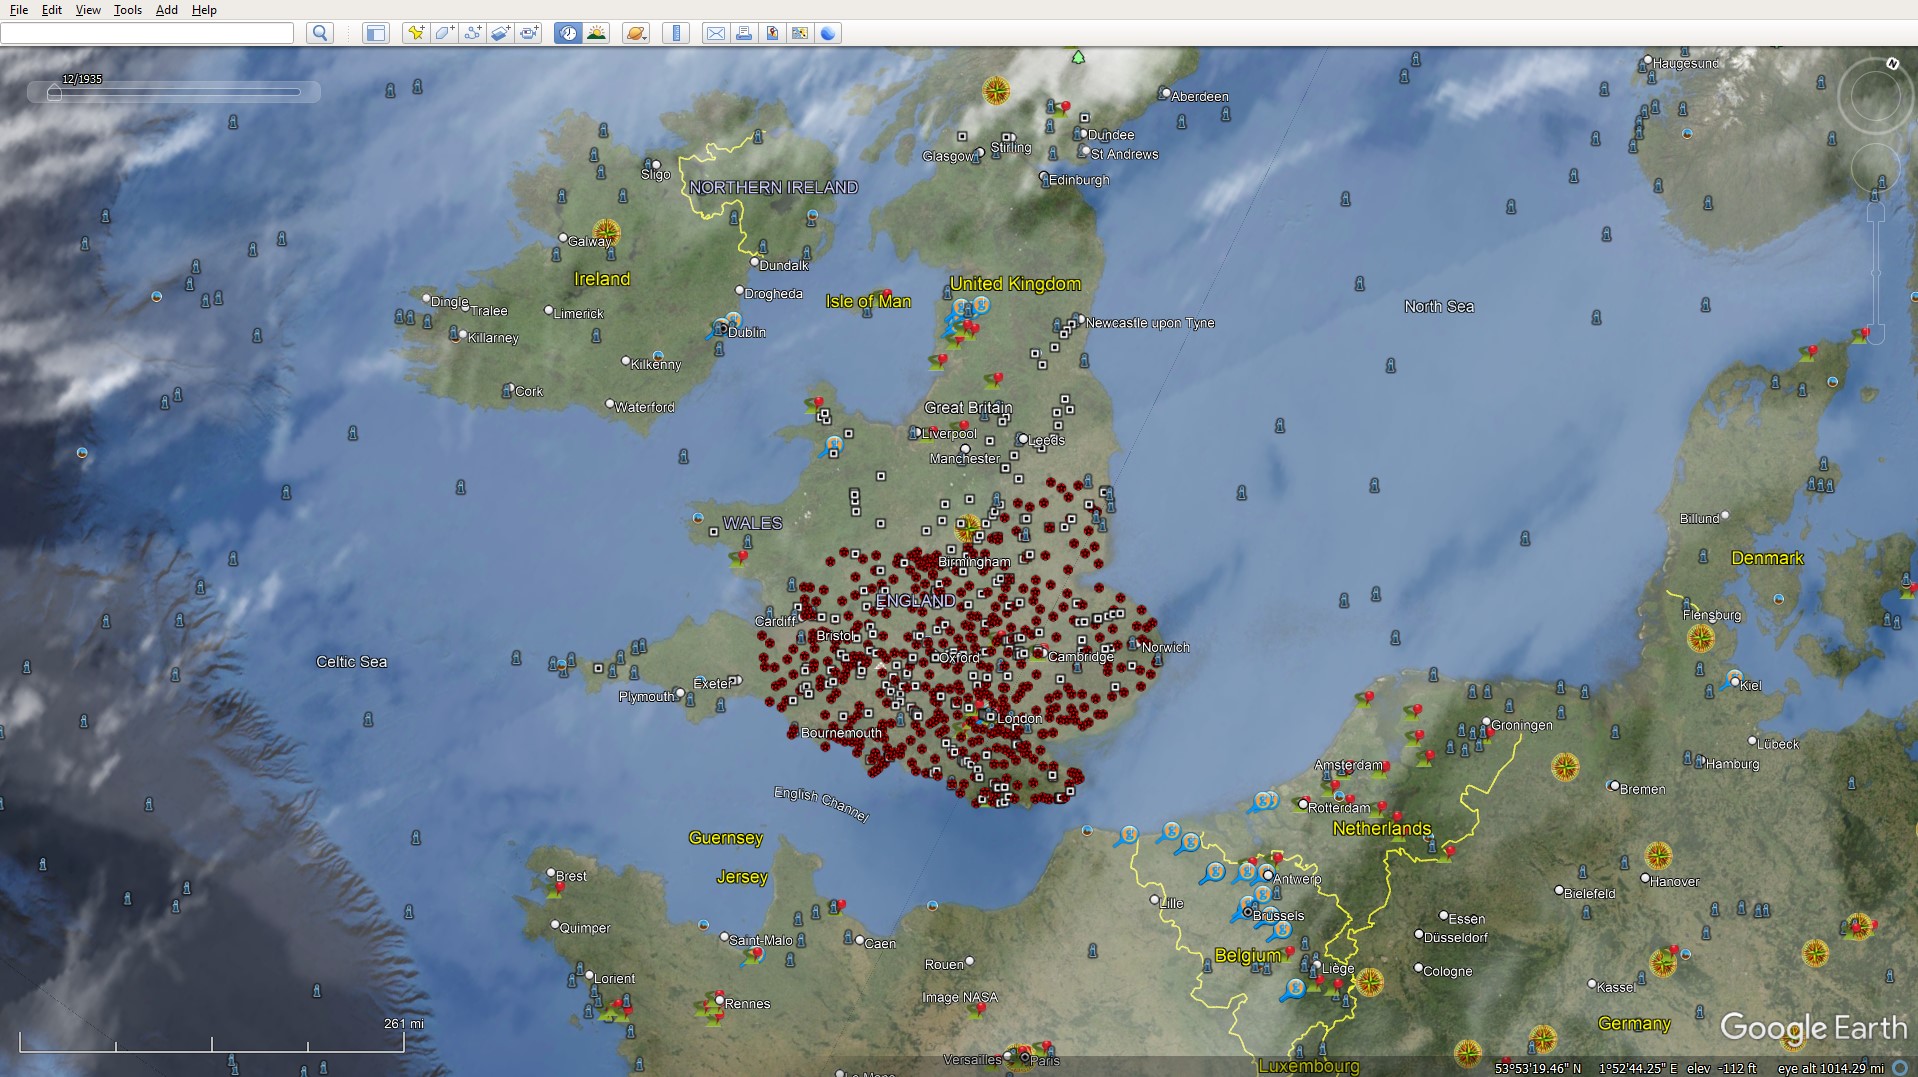Click the Hamburg city label
Viewport: 1918px width, 1077px height.
click(1732, 764)
